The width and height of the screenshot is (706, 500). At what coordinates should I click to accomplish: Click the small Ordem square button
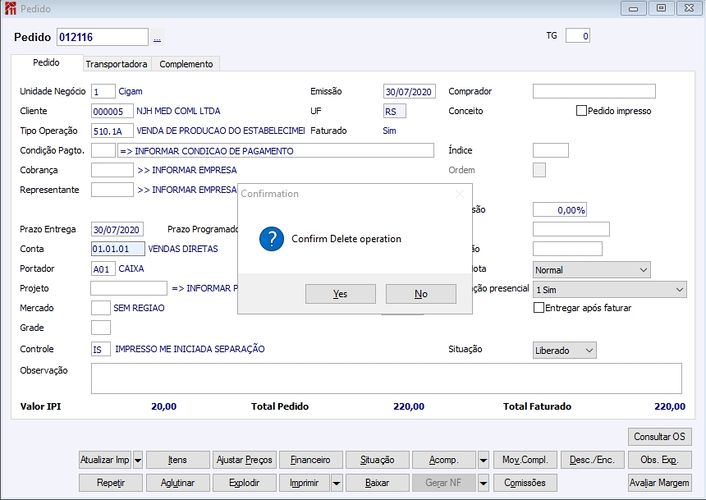(539, 170)
